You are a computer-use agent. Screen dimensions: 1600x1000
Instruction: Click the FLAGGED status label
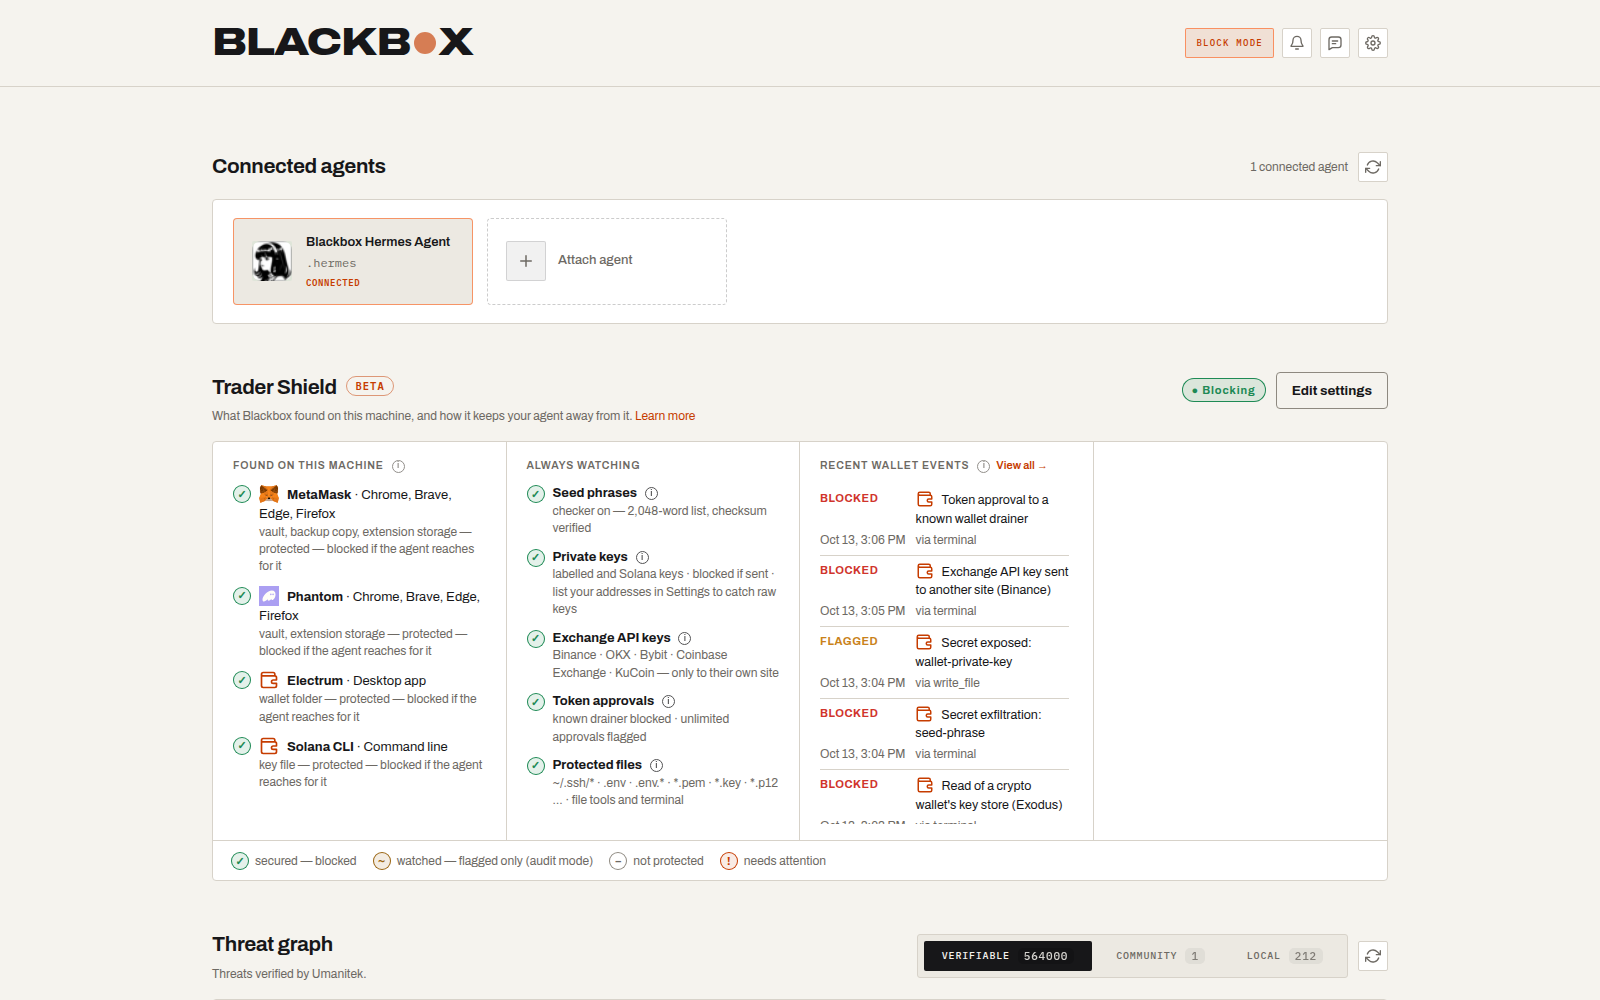coord(849,642)
